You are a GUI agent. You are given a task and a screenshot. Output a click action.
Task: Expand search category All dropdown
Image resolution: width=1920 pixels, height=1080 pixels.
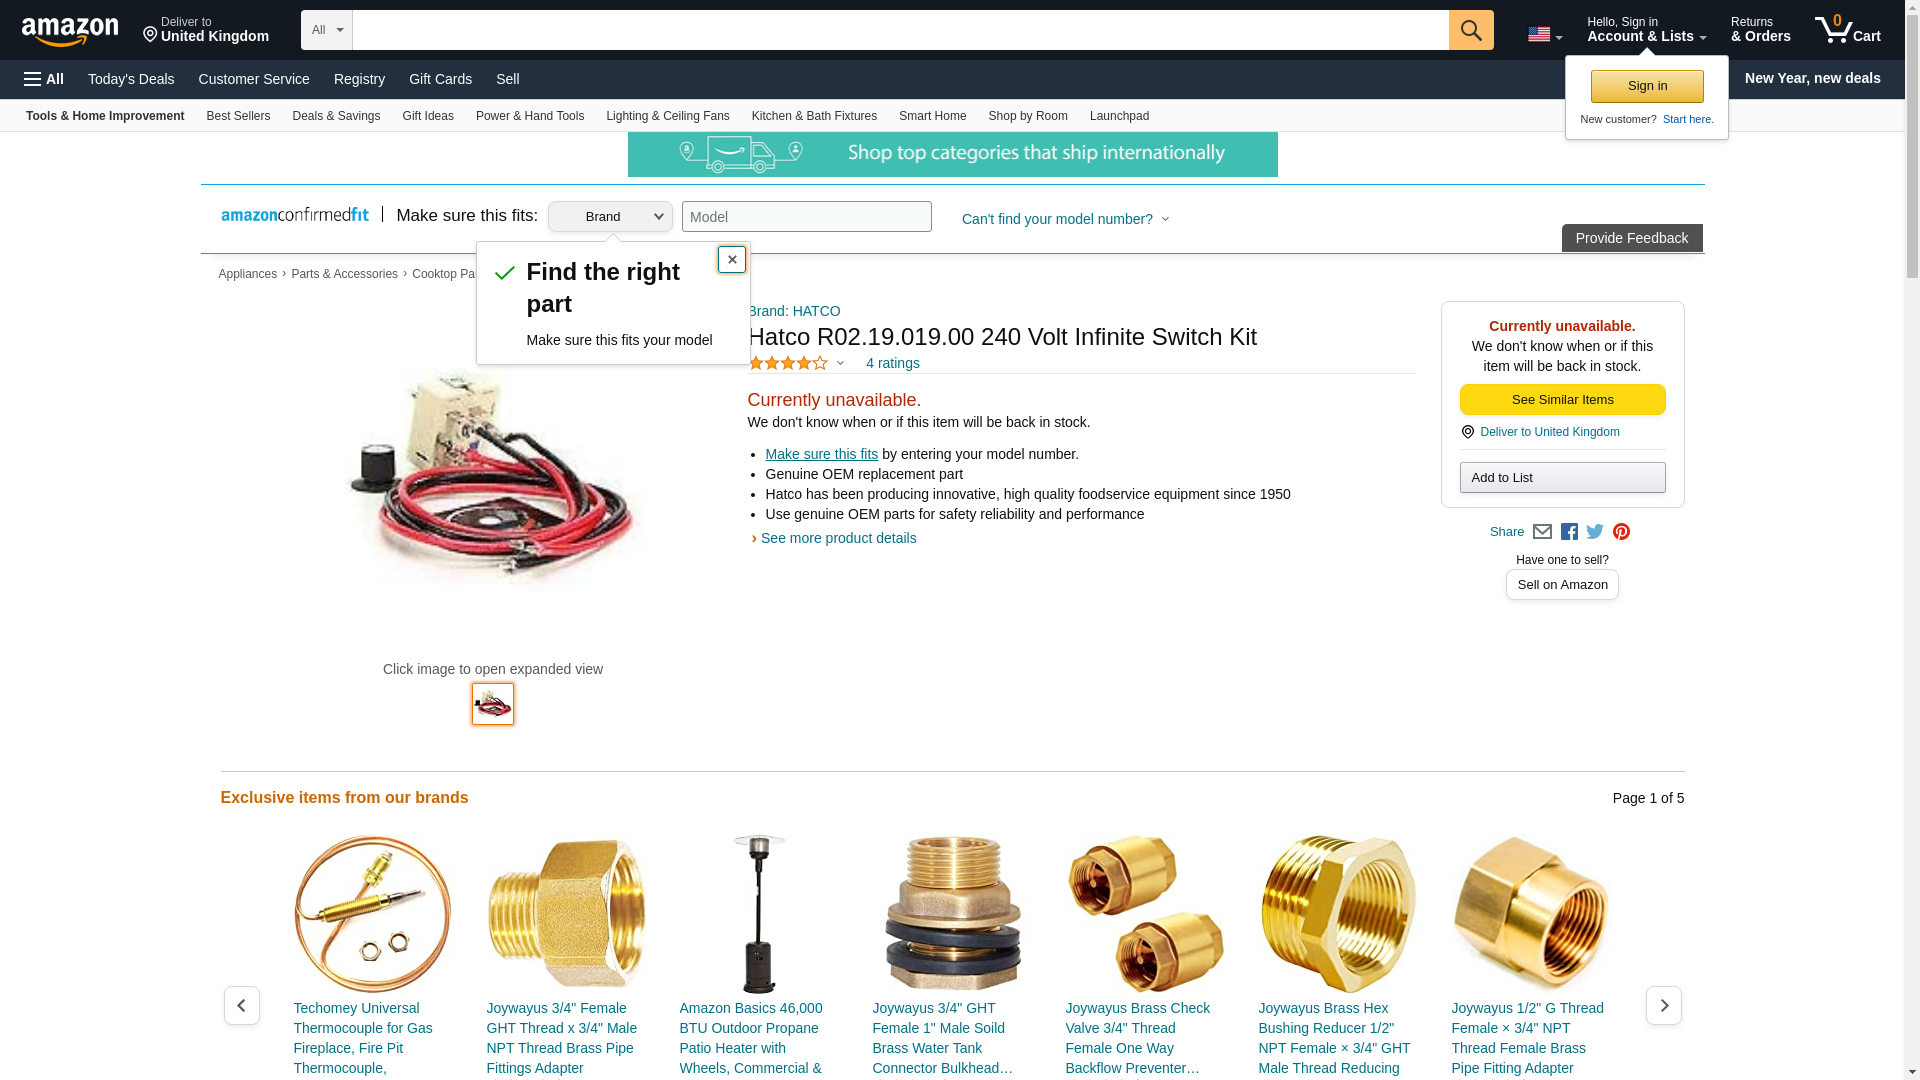[x=327, y=30]
